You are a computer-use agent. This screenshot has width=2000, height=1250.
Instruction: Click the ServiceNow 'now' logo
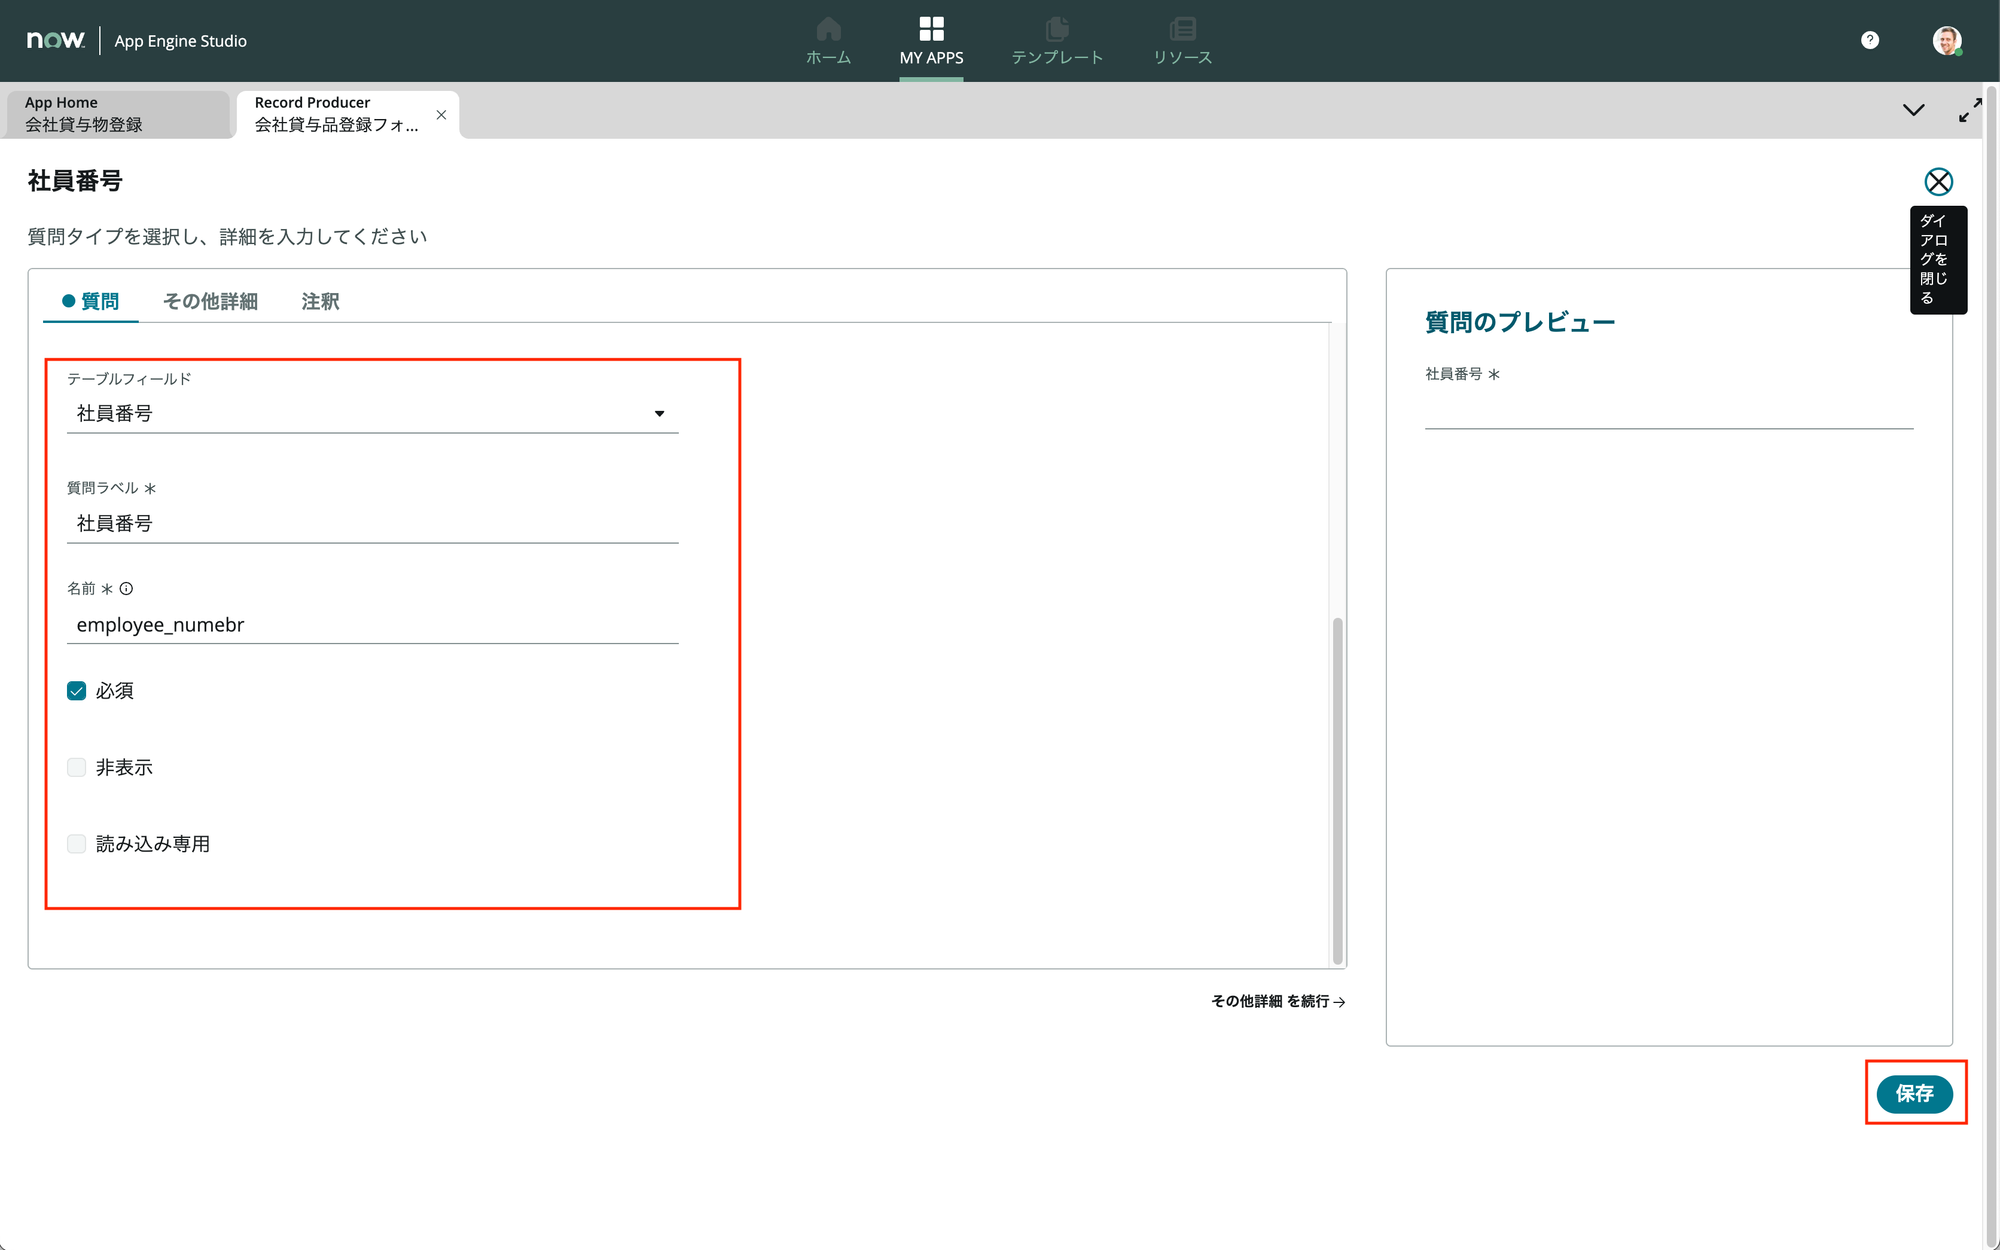click(x=55, y=40)
